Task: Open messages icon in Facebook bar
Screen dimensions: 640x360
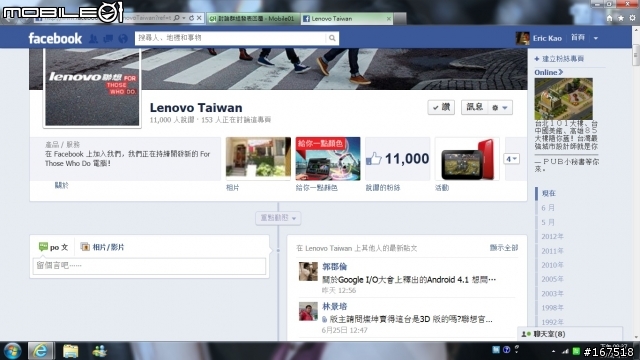Action: click(108, 38)
